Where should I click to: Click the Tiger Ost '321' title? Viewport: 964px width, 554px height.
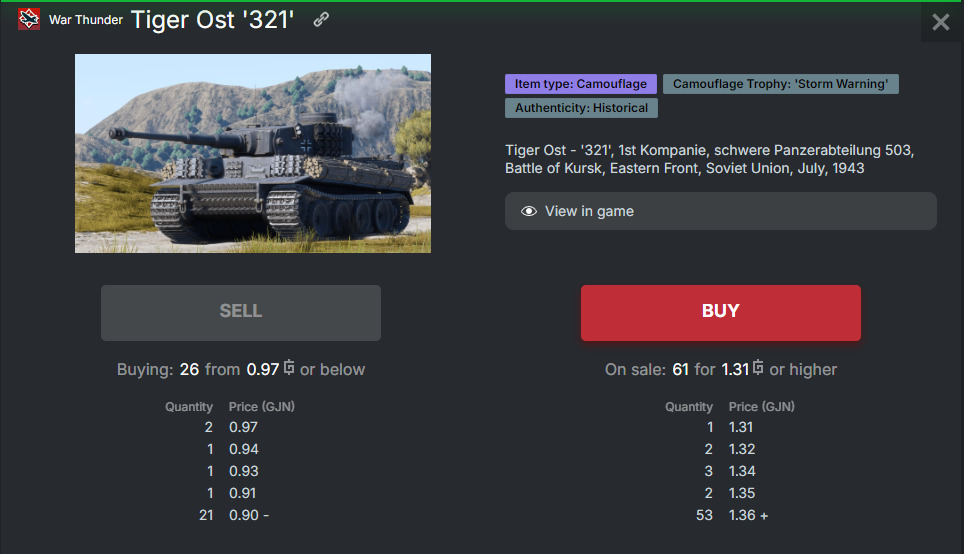(x=212, y=19)
